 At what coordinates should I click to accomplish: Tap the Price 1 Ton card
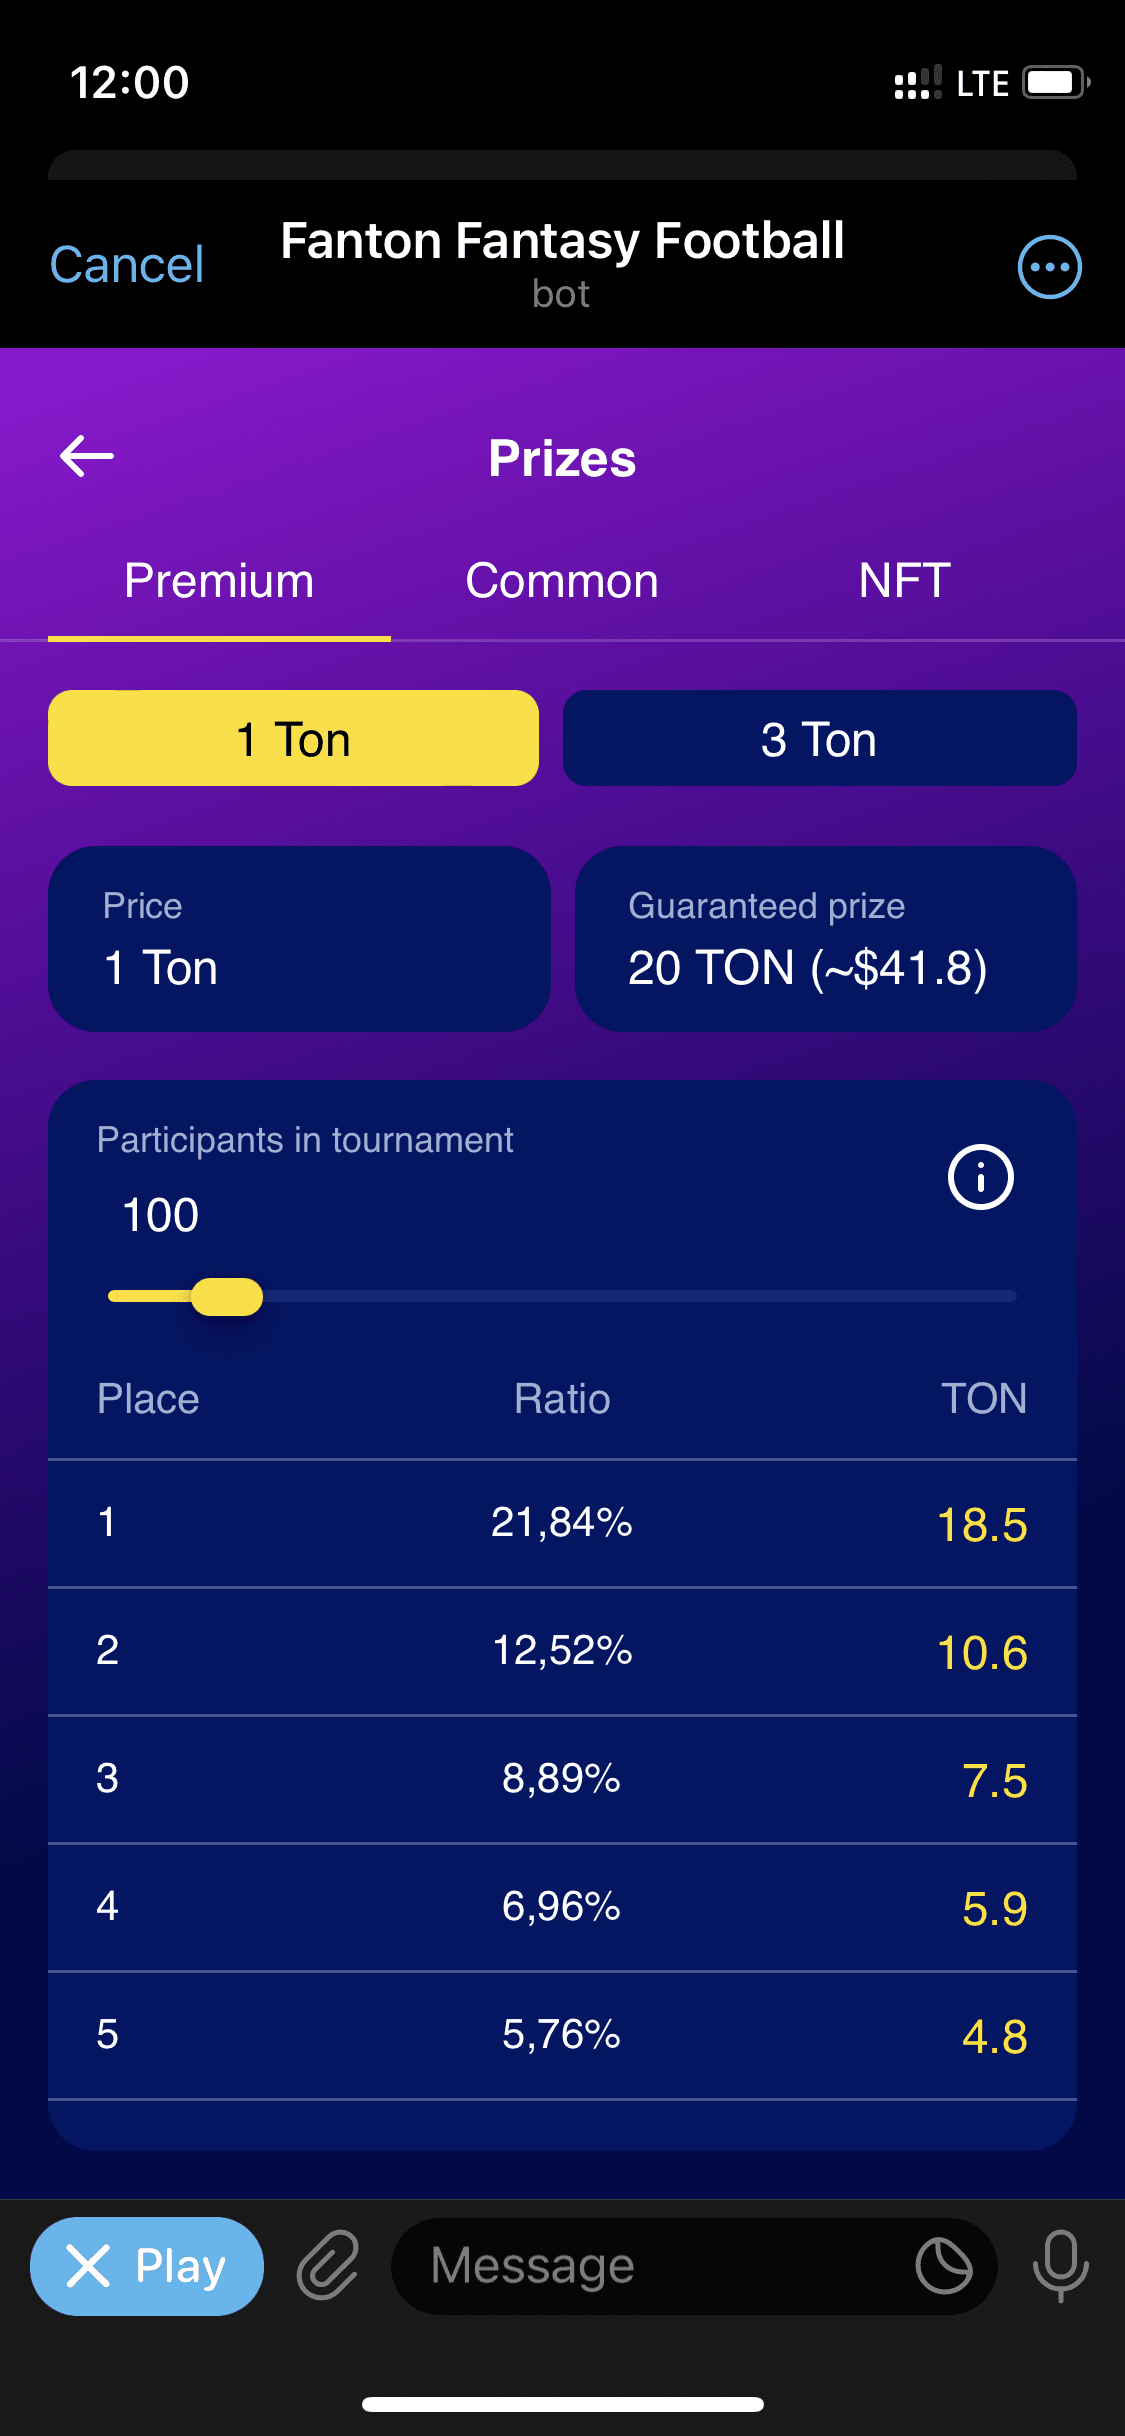(299, 939)
